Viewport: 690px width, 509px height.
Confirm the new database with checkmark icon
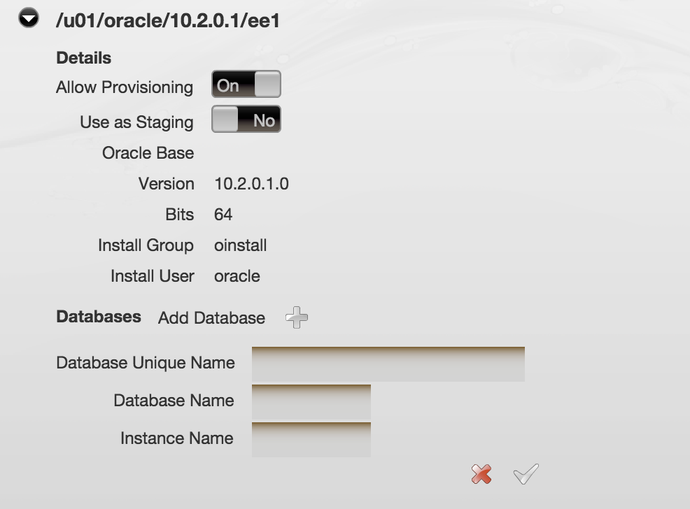point(525,474)
